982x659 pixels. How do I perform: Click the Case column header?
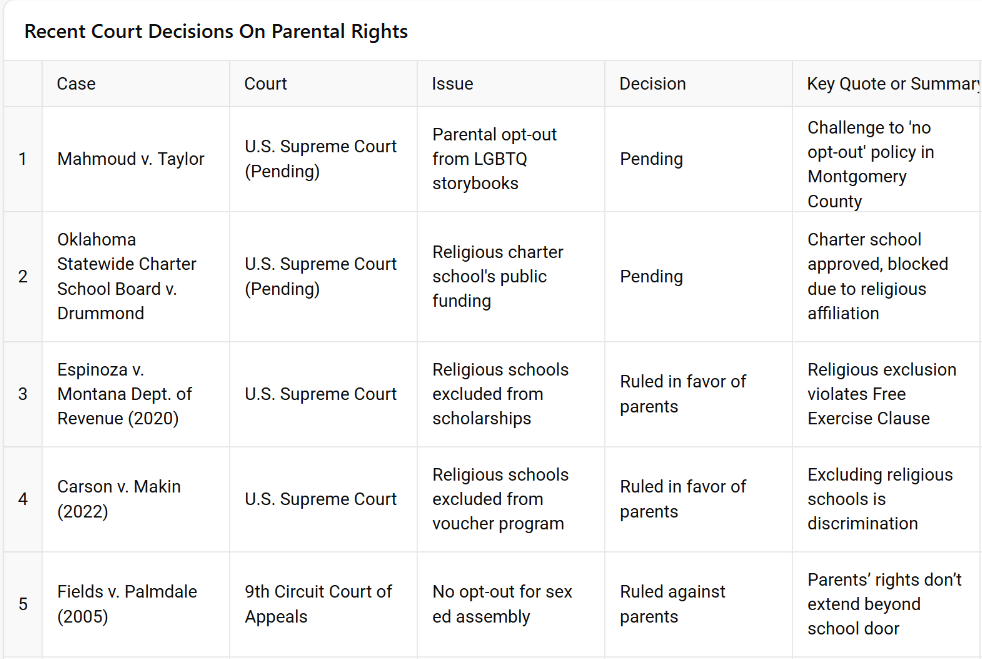(76, 84)
